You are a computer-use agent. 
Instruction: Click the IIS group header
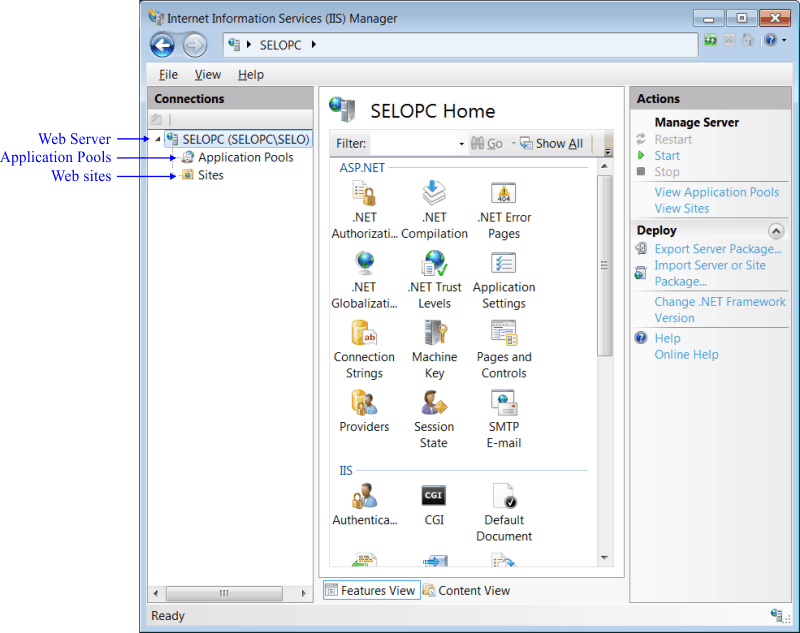coord(346,470)
